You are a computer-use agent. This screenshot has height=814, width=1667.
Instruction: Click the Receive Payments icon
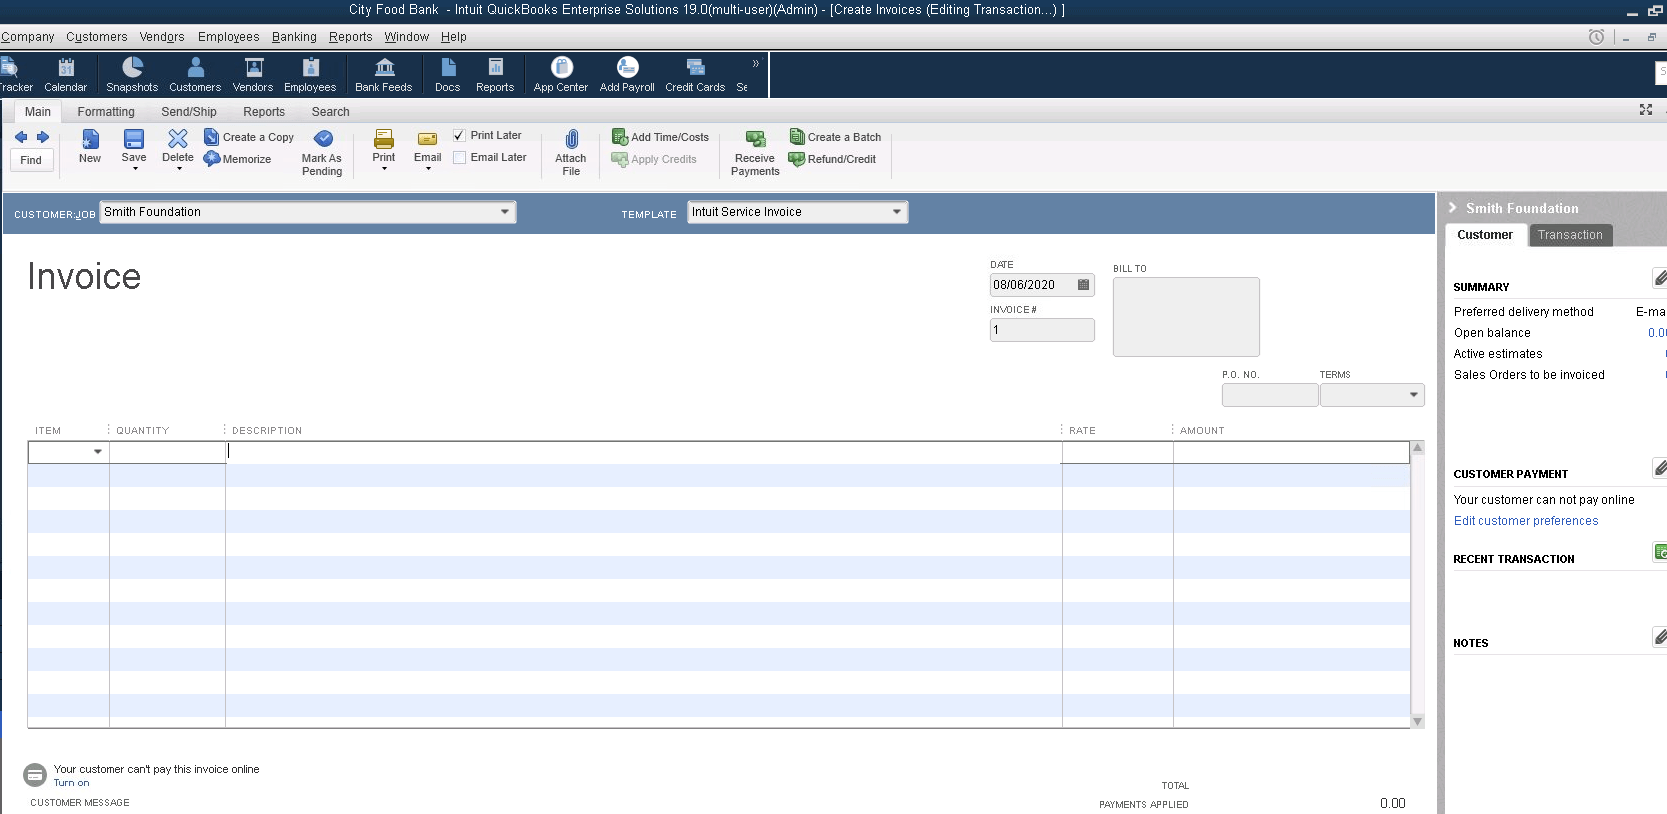point(755,140)
